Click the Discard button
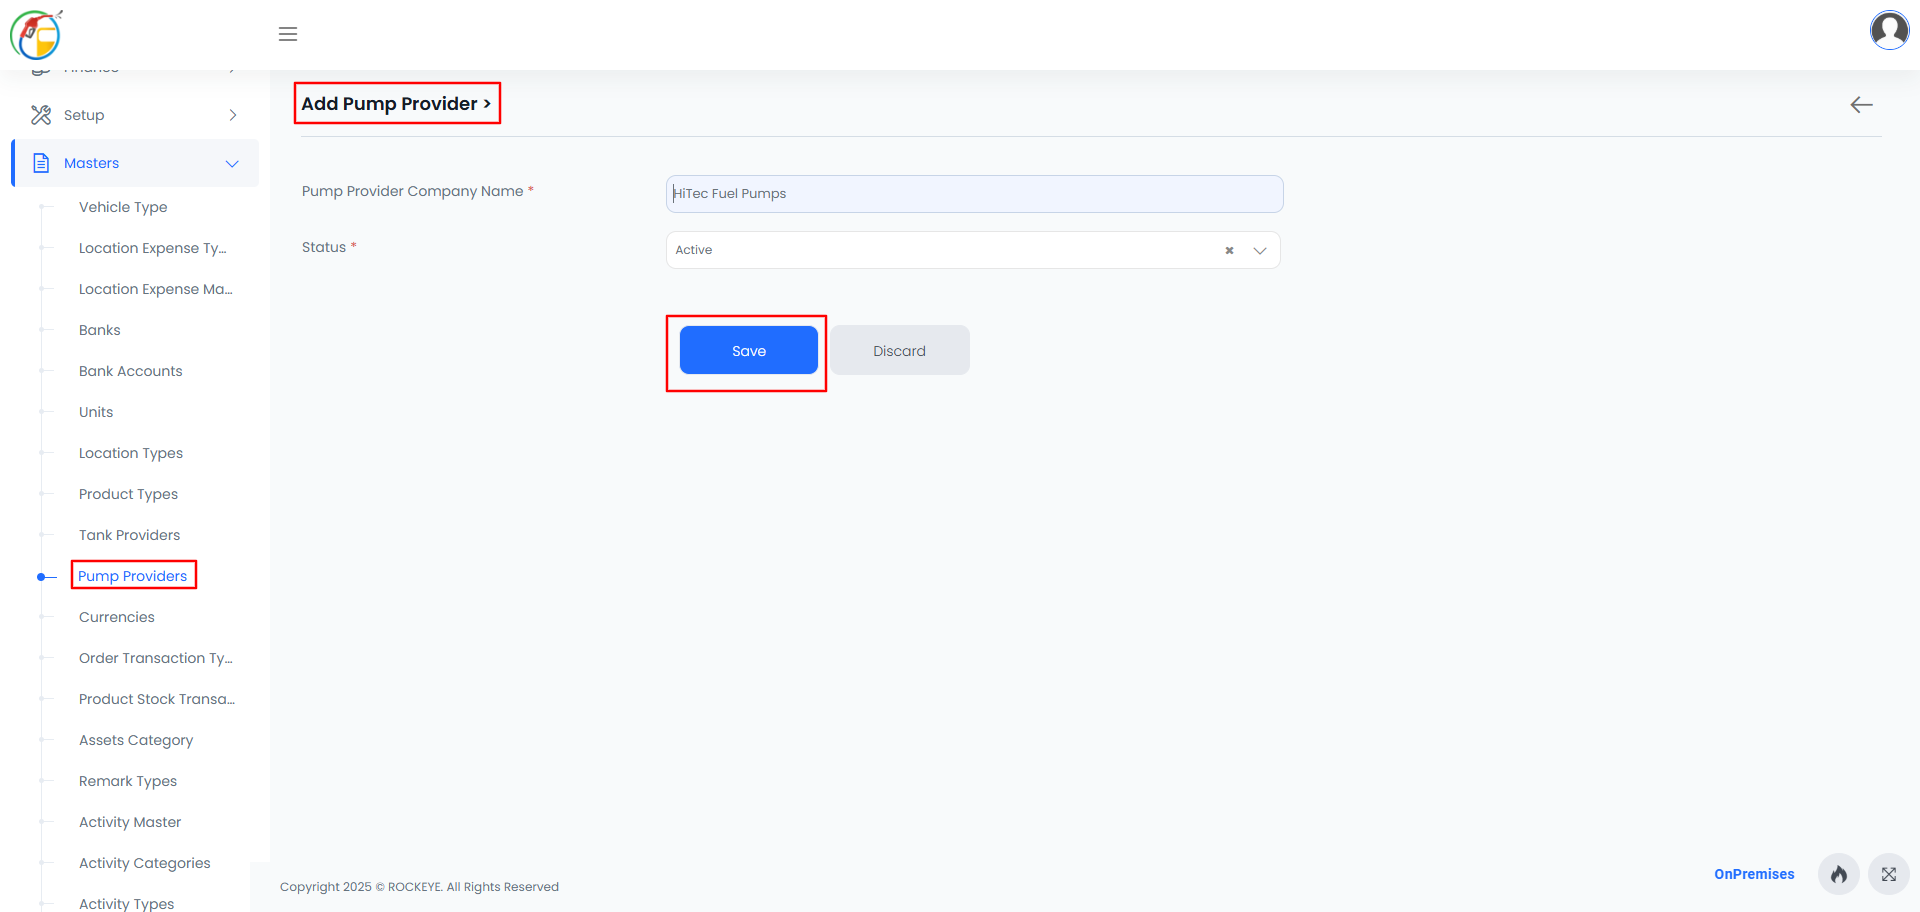Viewport: 1920px width, 912px height. 900,350
